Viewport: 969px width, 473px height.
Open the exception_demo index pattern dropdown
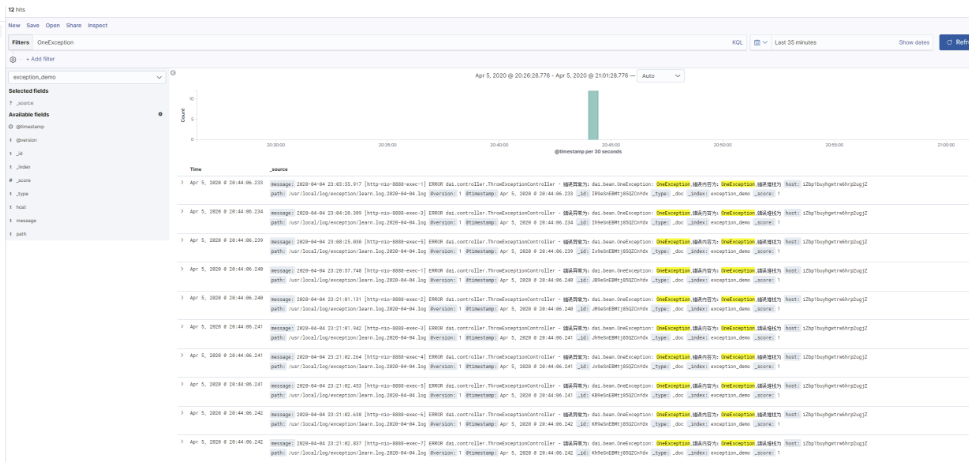tap(87, 77)
